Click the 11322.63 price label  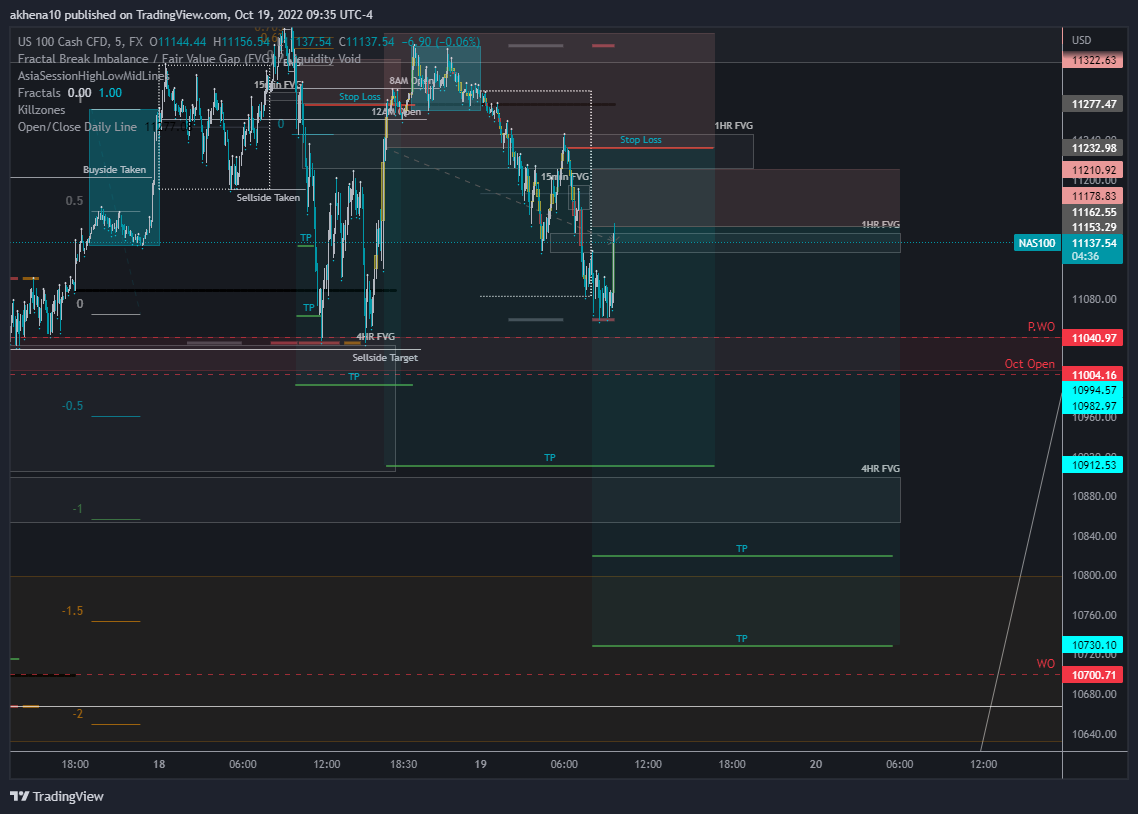click(x=1093, y=60)
